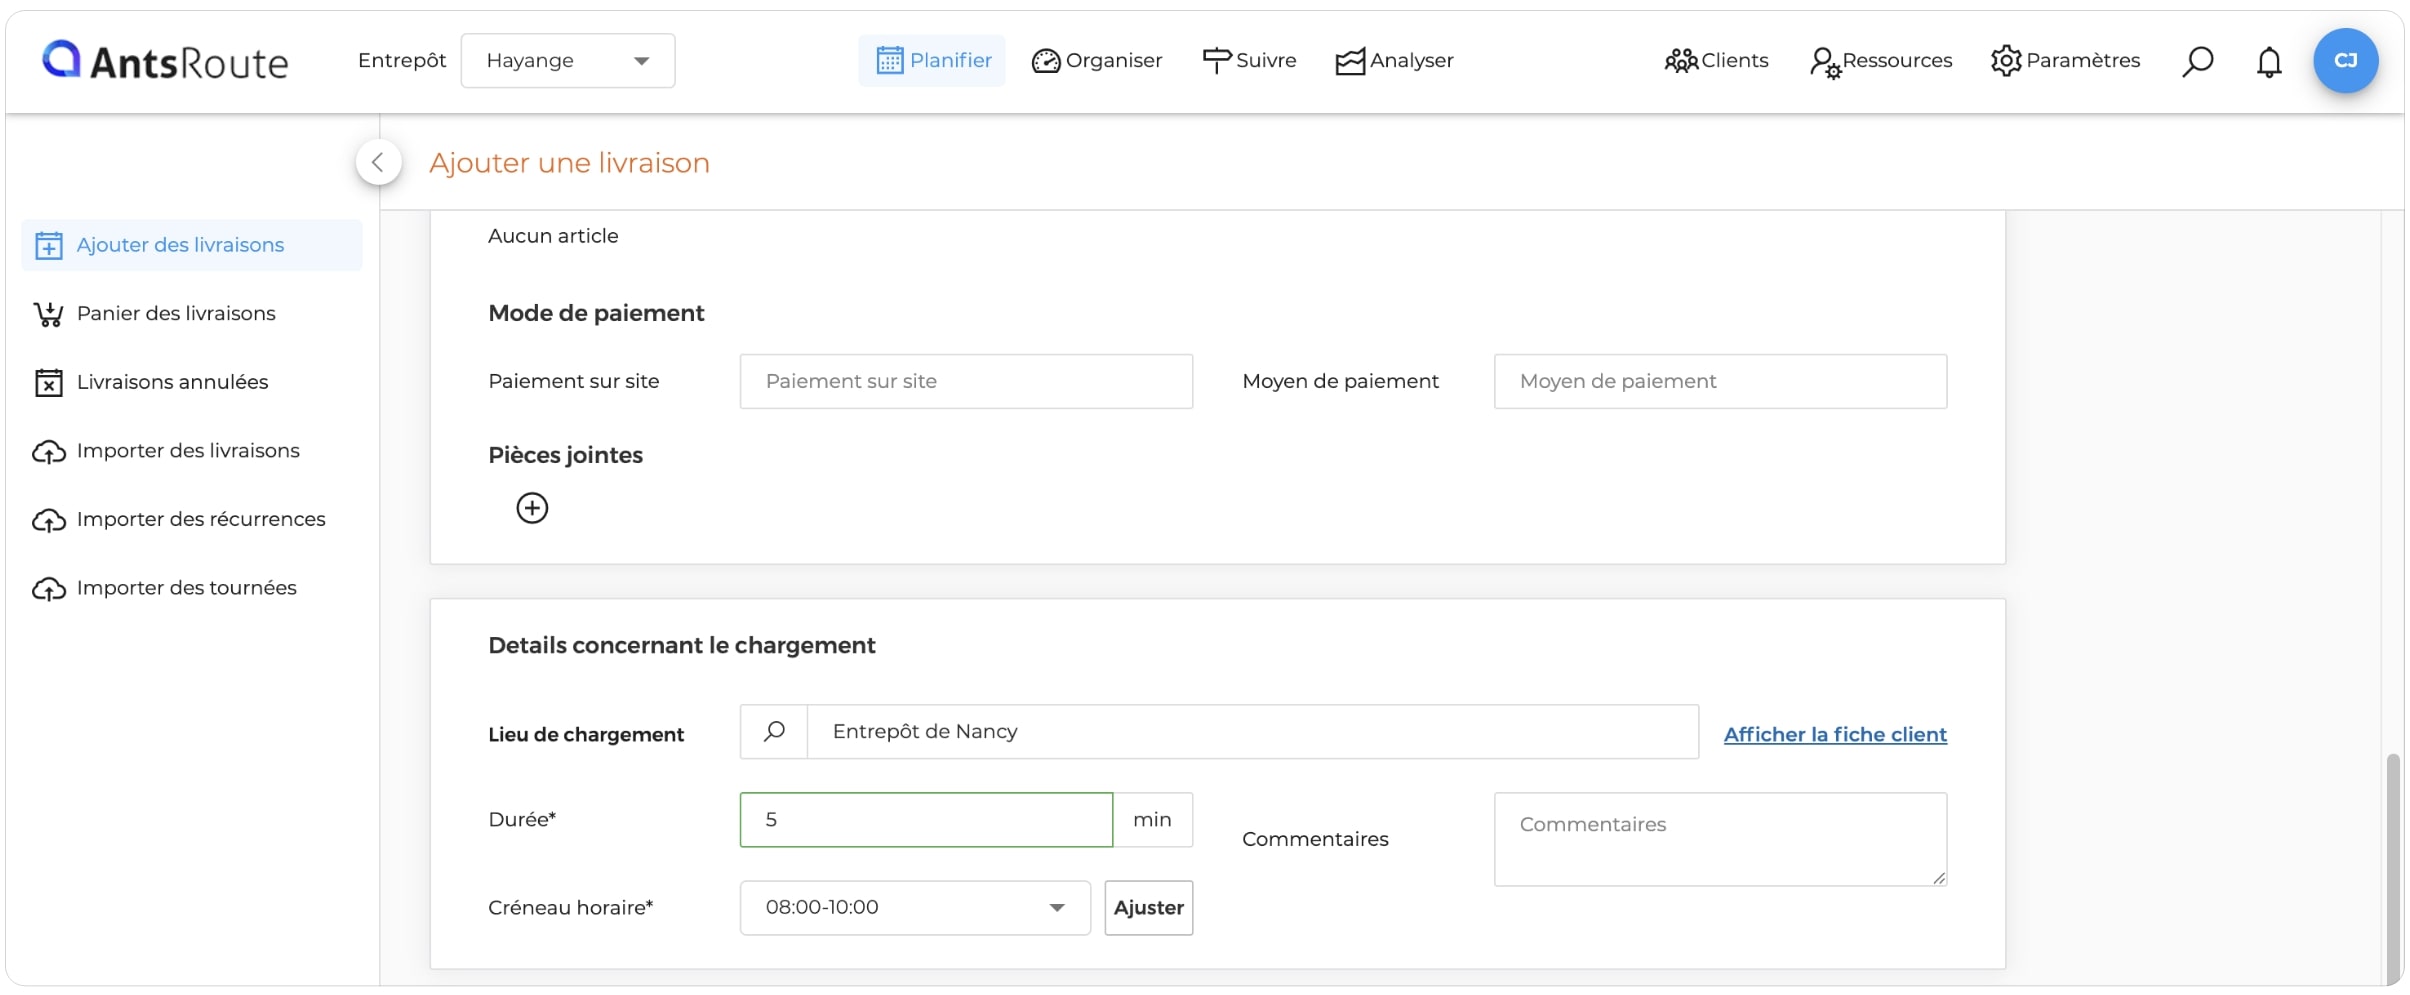Click the Ajouter une livraison heading
2410x995 pixels.
tap(569, 163)
